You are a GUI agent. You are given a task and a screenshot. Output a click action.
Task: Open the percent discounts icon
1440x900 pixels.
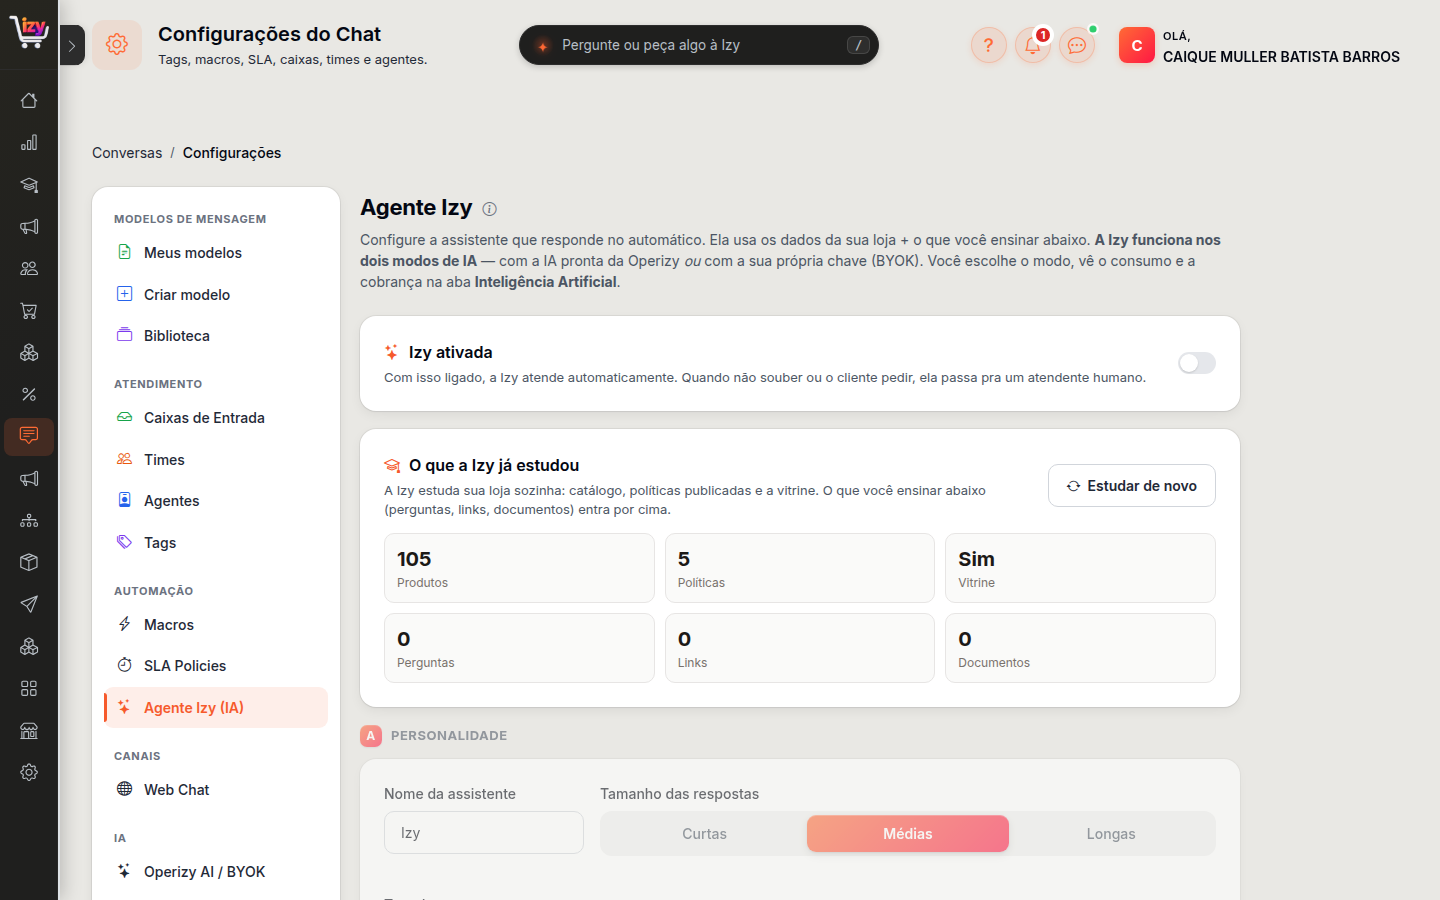[29, 394]
